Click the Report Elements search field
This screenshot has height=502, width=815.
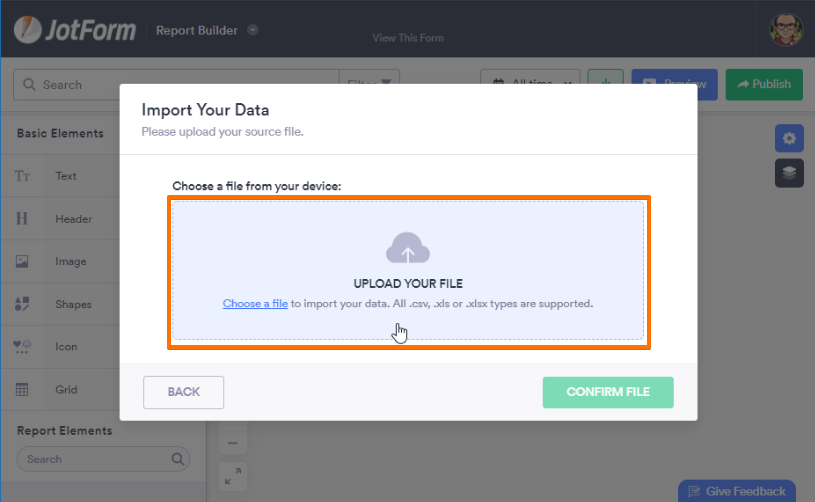click(95, 459)
